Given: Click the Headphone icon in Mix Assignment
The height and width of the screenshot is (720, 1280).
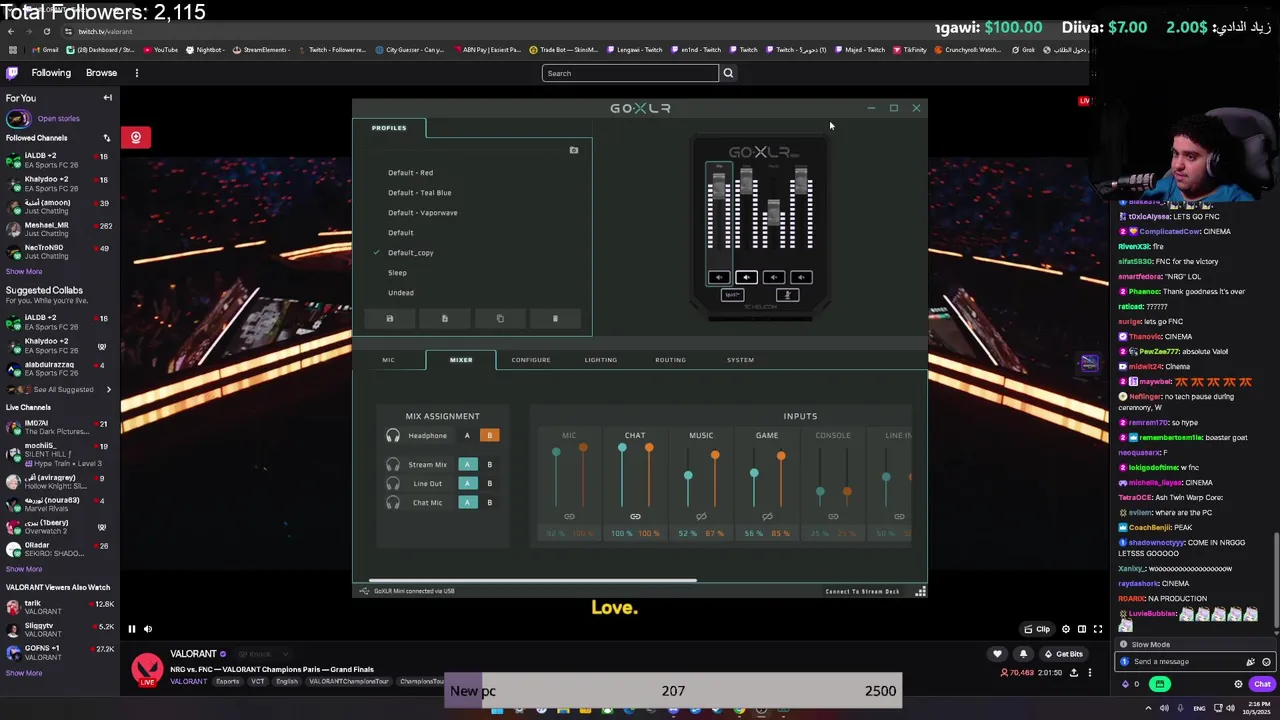Looking at the screenshot, I should click(393, 435).
